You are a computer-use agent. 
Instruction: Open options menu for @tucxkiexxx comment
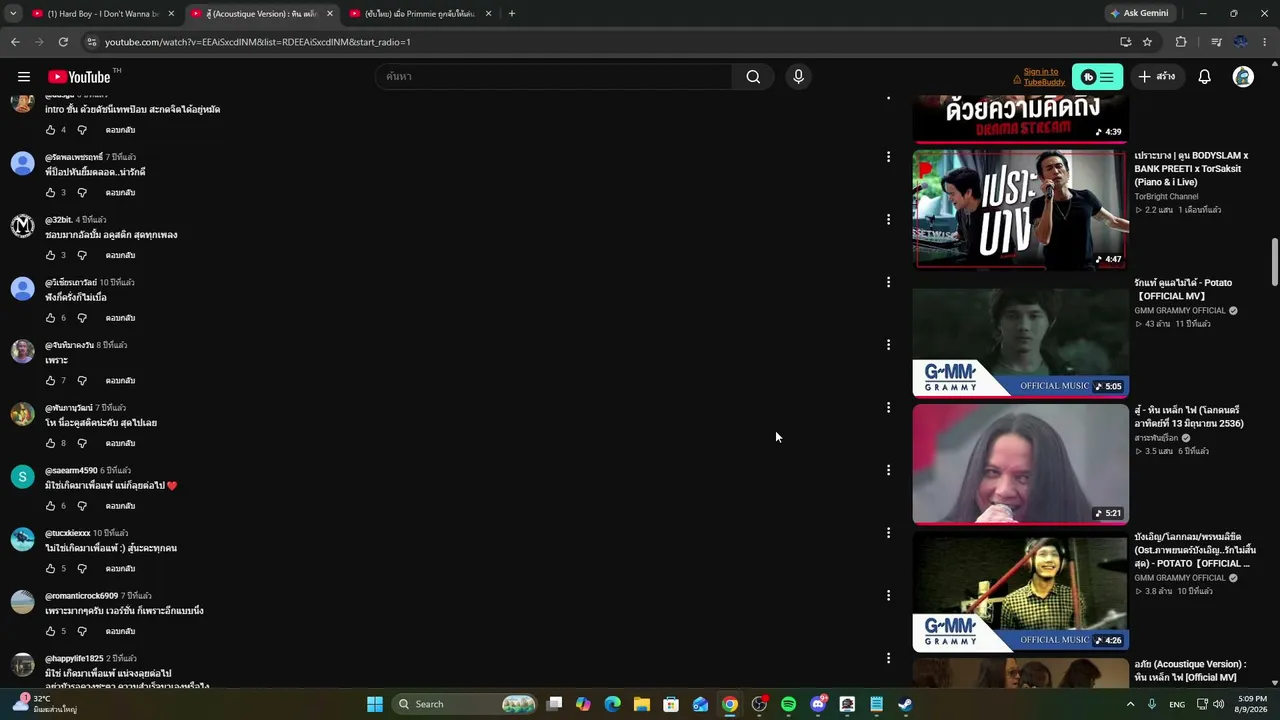[888, 533]
